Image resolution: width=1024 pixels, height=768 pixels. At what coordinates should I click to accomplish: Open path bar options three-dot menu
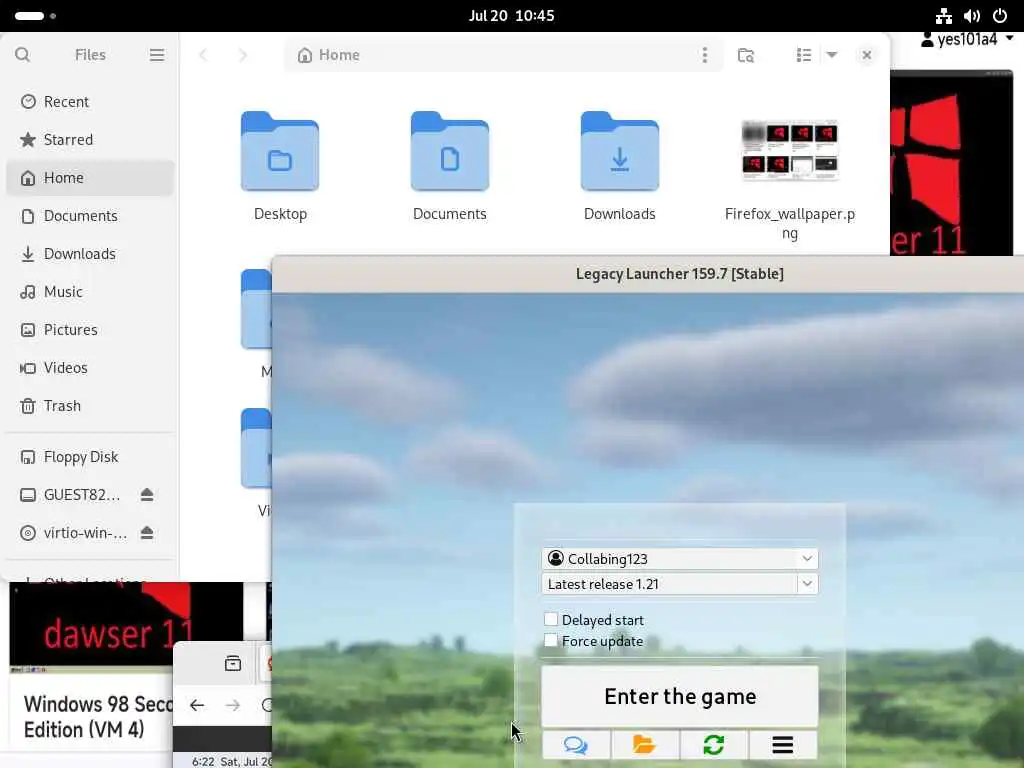tap(705, 55)
